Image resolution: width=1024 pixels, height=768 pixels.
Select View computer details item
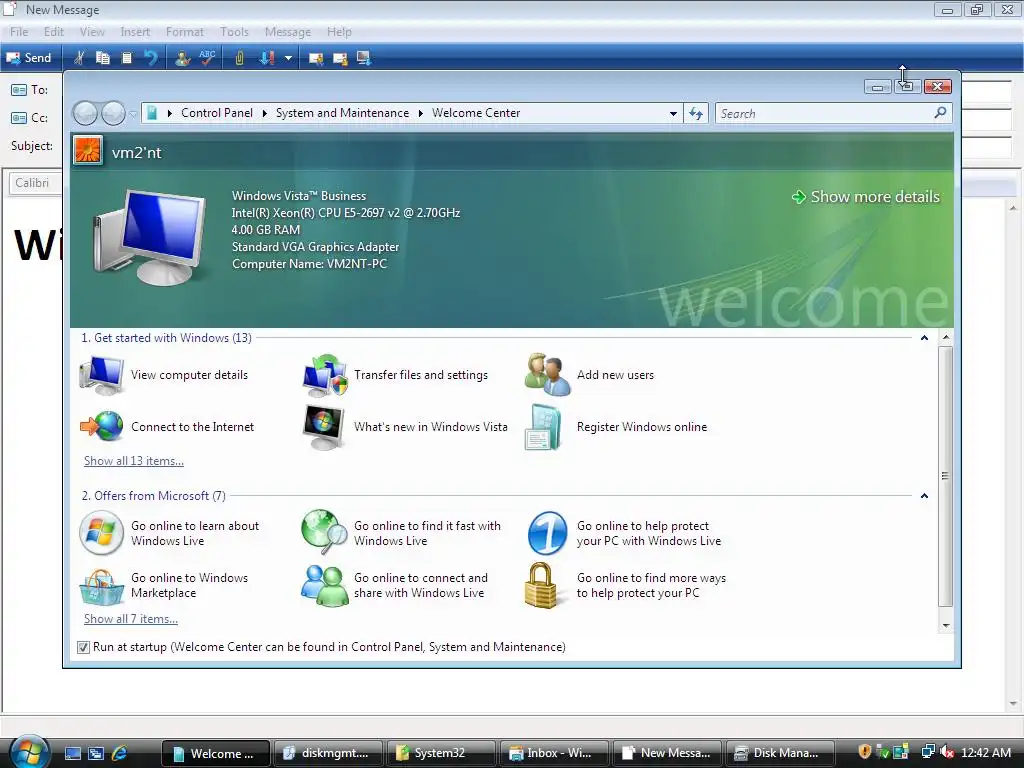pos(165,375)
